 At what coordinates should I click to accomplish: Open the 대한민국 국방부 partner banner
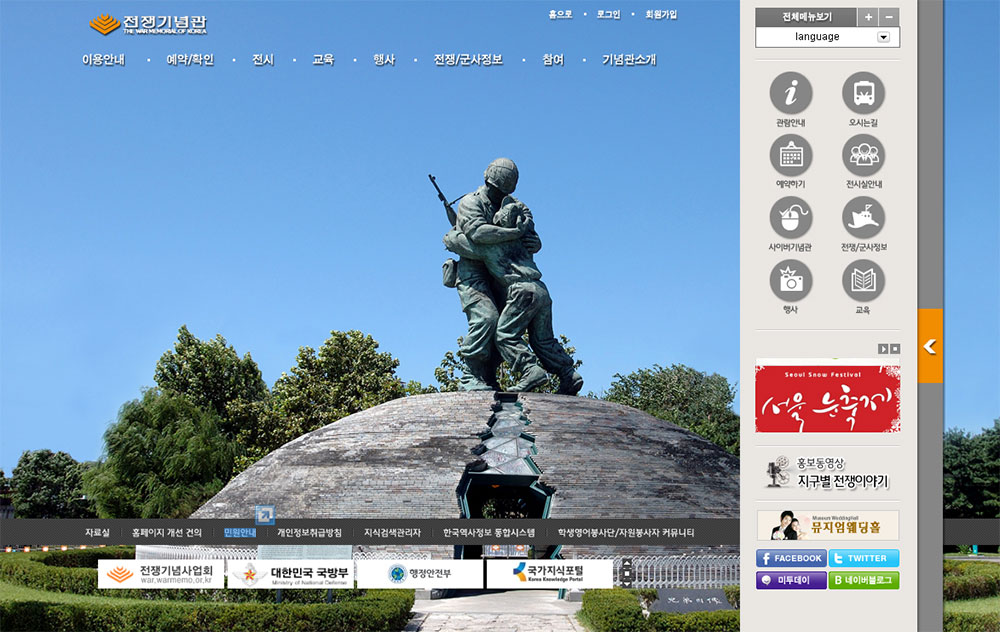coord(290,573)
